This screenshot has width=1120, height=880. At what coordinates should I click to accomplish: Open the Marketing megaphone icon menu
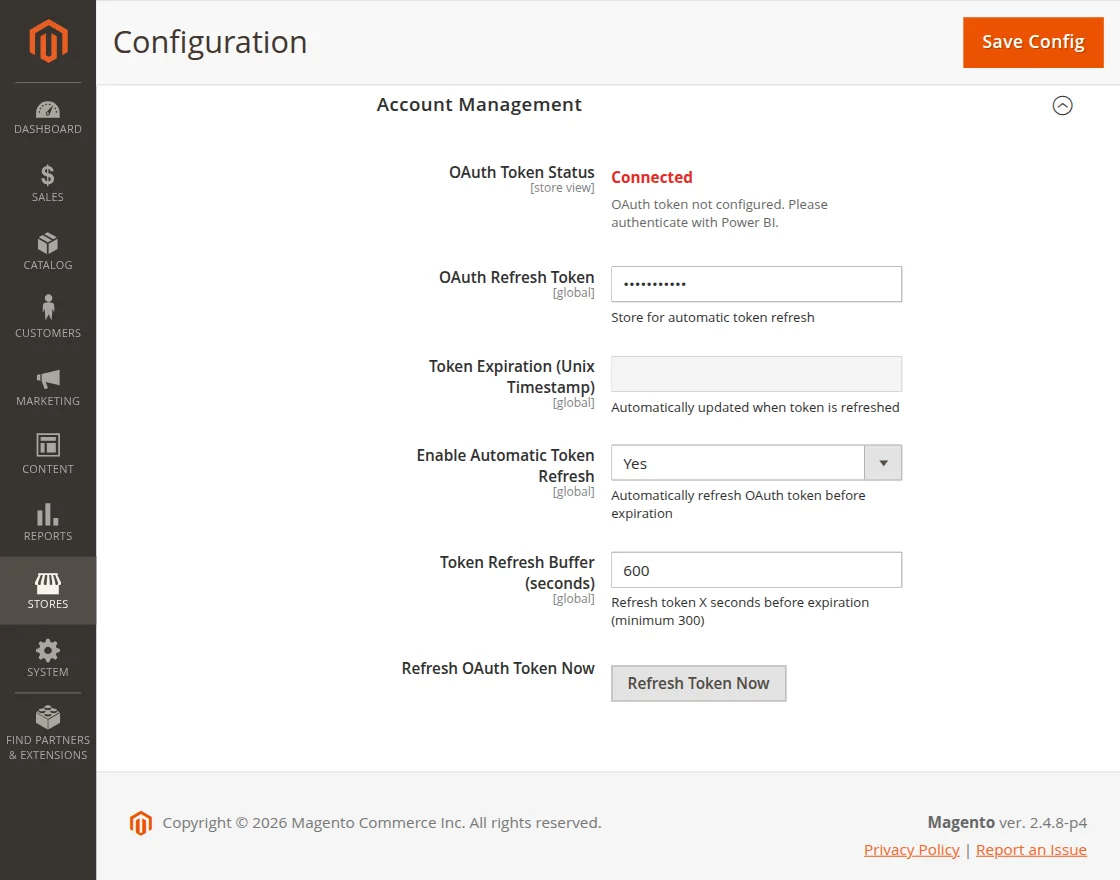tap(48, 379)
